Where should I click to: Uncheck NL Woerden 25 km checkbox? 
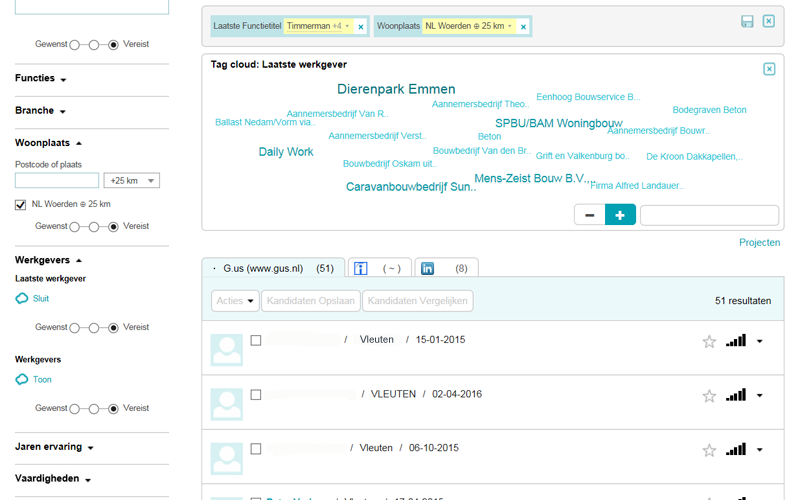coord(21,204)
